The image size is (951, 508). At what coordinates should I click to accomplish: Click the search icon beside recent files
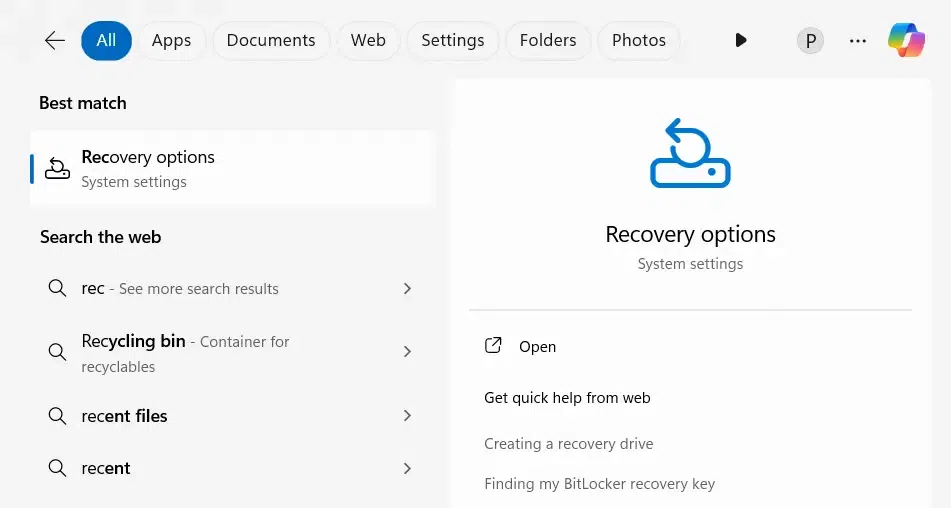(58, 416)
